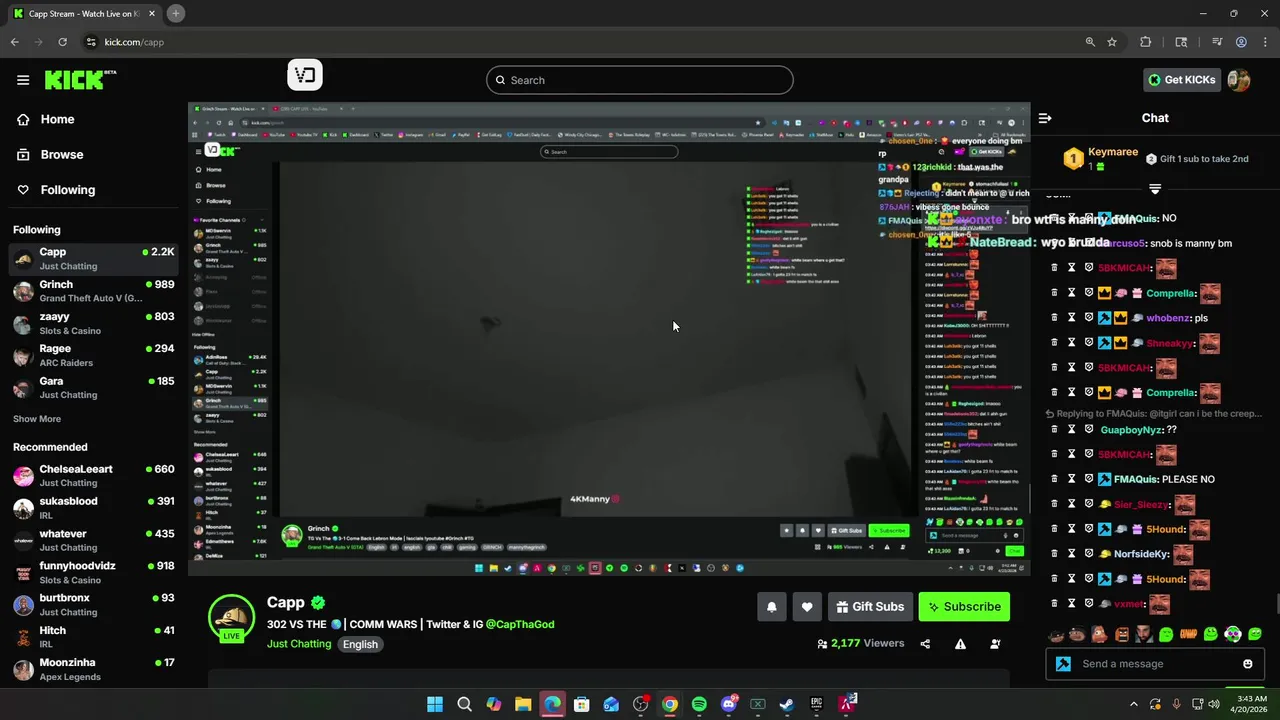1280x720 pixels.
Task: Open Chrome media controls icon
Action: [1217, 42]
